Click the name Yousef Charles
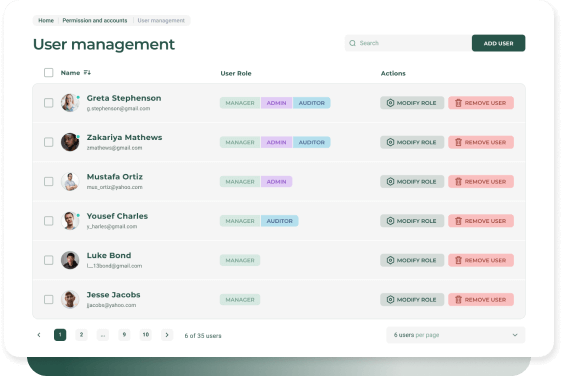This screenshot has width=562, height=376. click(x=117, y=216)
